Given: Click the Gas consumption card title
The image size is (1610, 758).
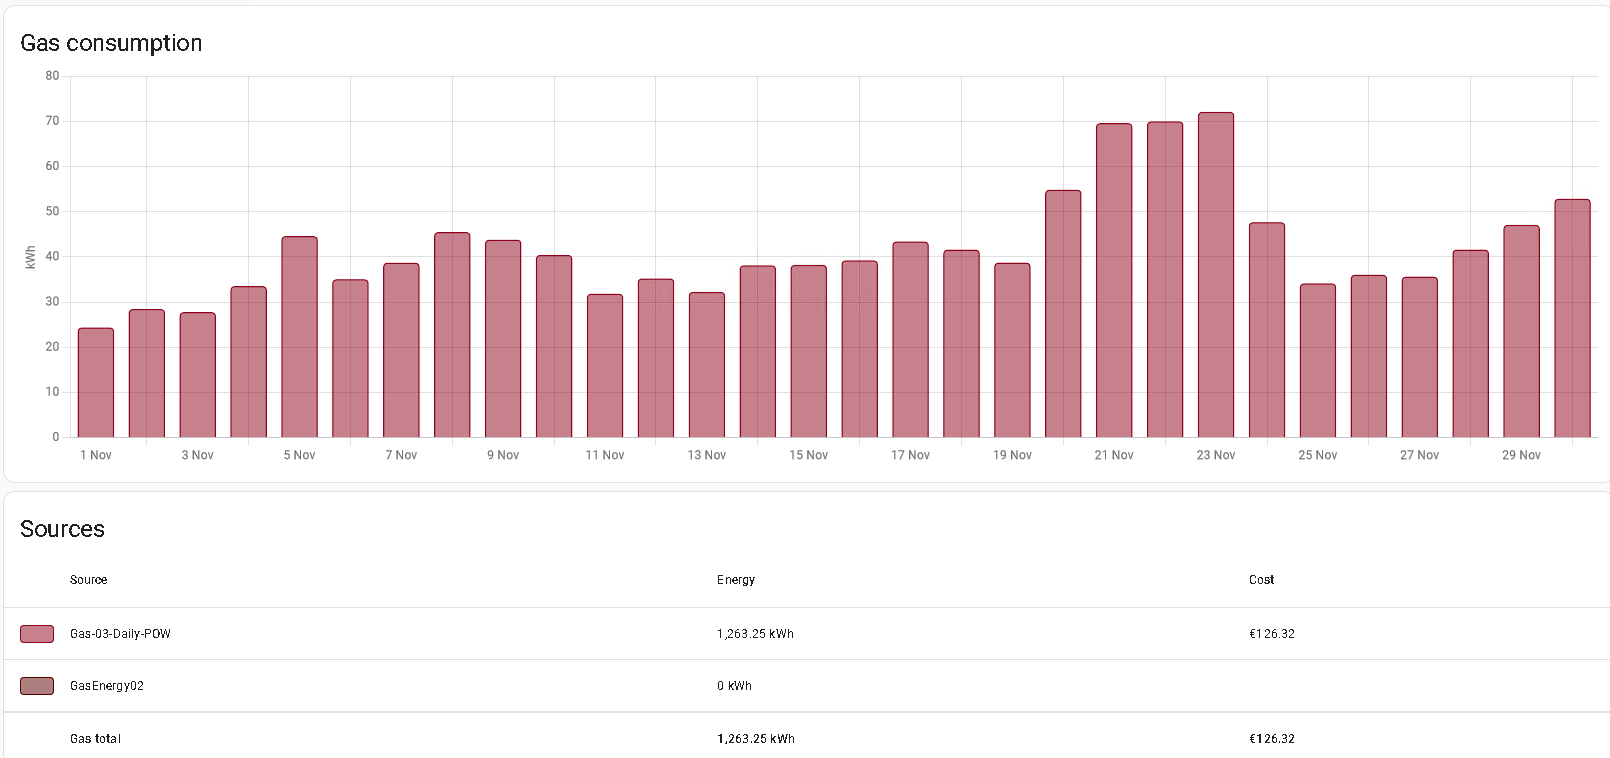Looking at the screenshot, I should 111,43.
